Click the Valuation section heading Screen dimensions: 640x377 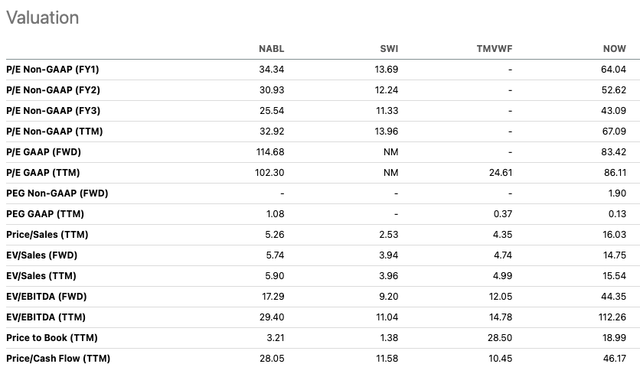coord(42,18)
